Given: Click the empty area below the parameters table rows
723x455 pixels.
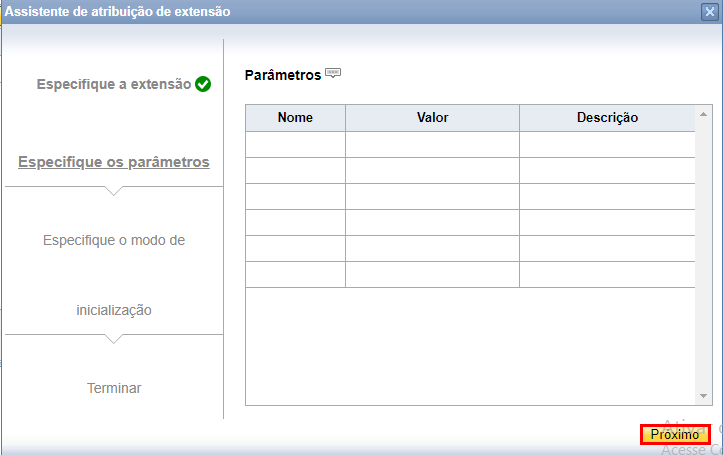Looking at the screenshot, I should 470,346.
